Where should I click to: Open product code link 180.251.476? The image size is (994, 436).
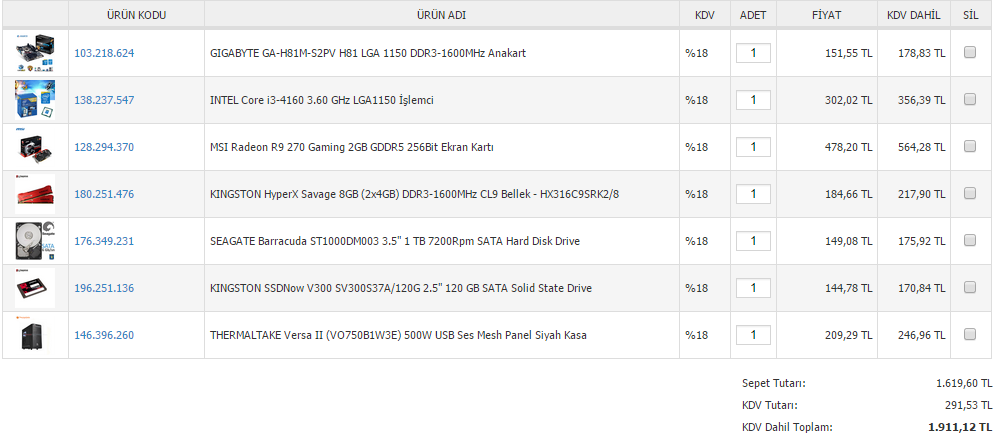pyautogui.click(x=104, y=194)
